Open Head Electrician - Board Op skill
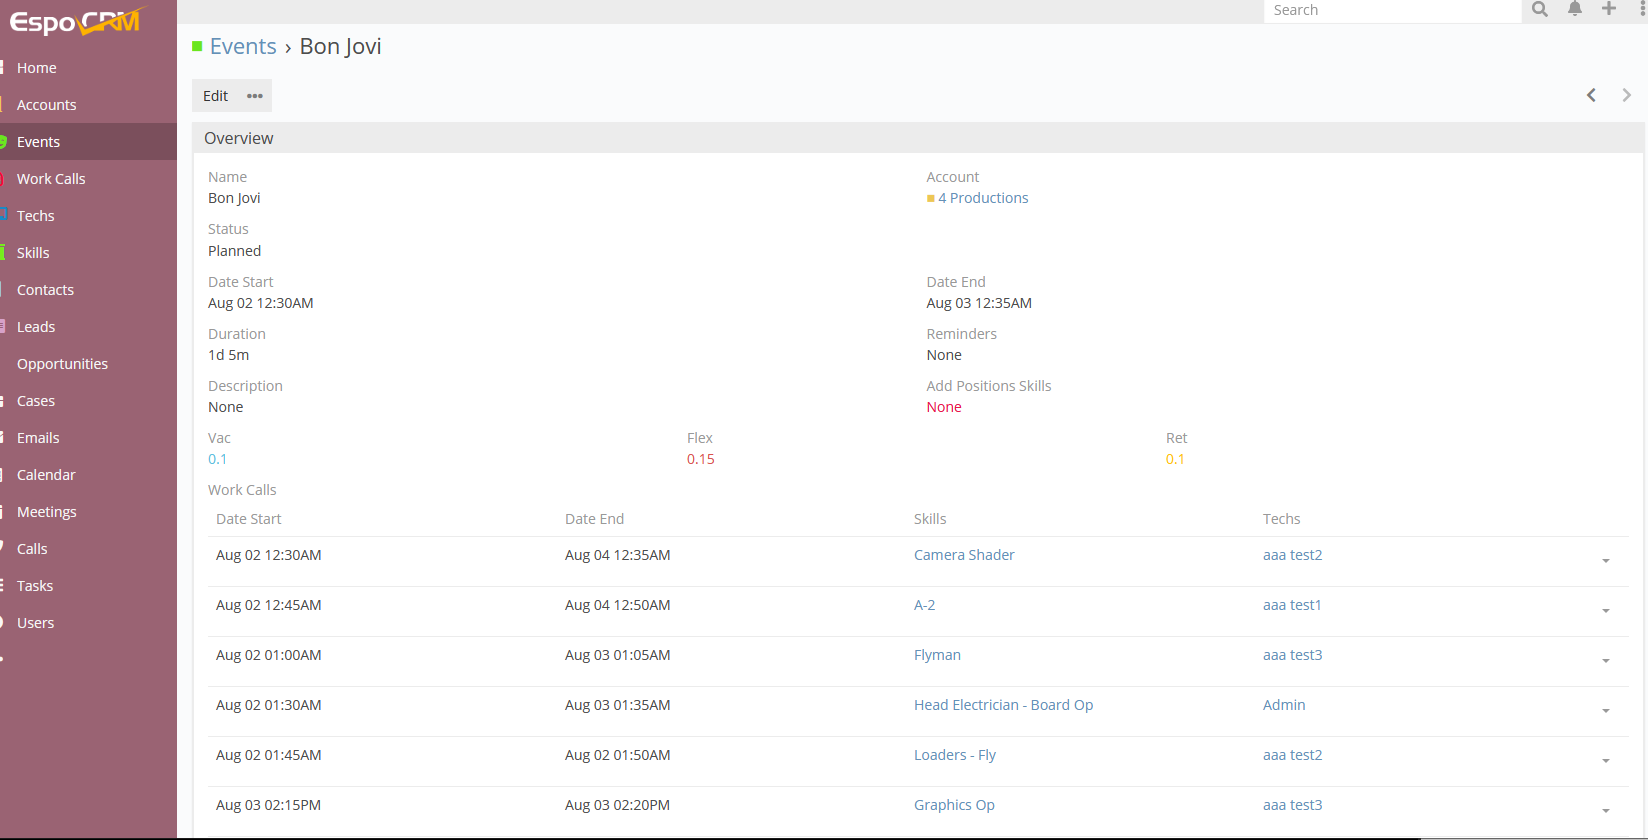 click(1003, 705)
